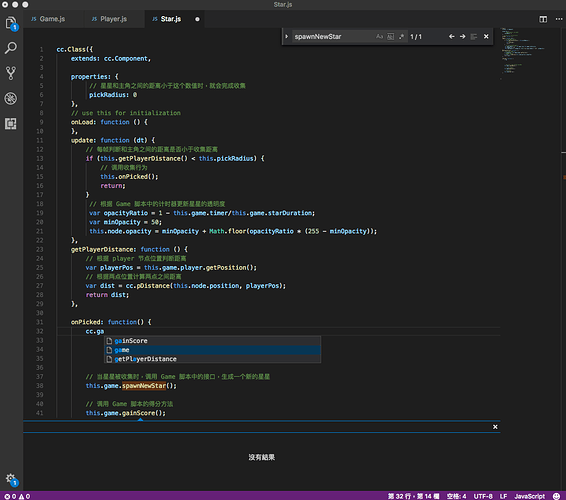The height and width of the screenshot is (500, 566).
Task: Go to next match in find widget
Action: 462,36
